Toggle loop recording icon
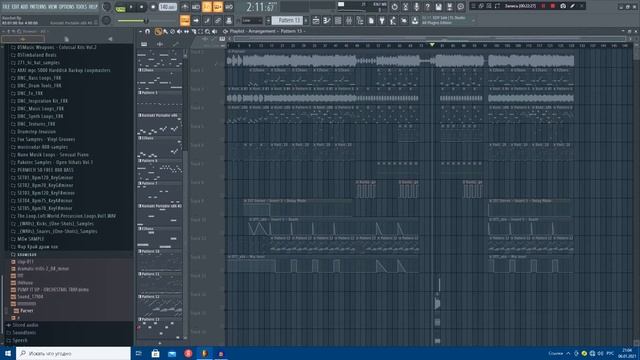 [229, 7]
